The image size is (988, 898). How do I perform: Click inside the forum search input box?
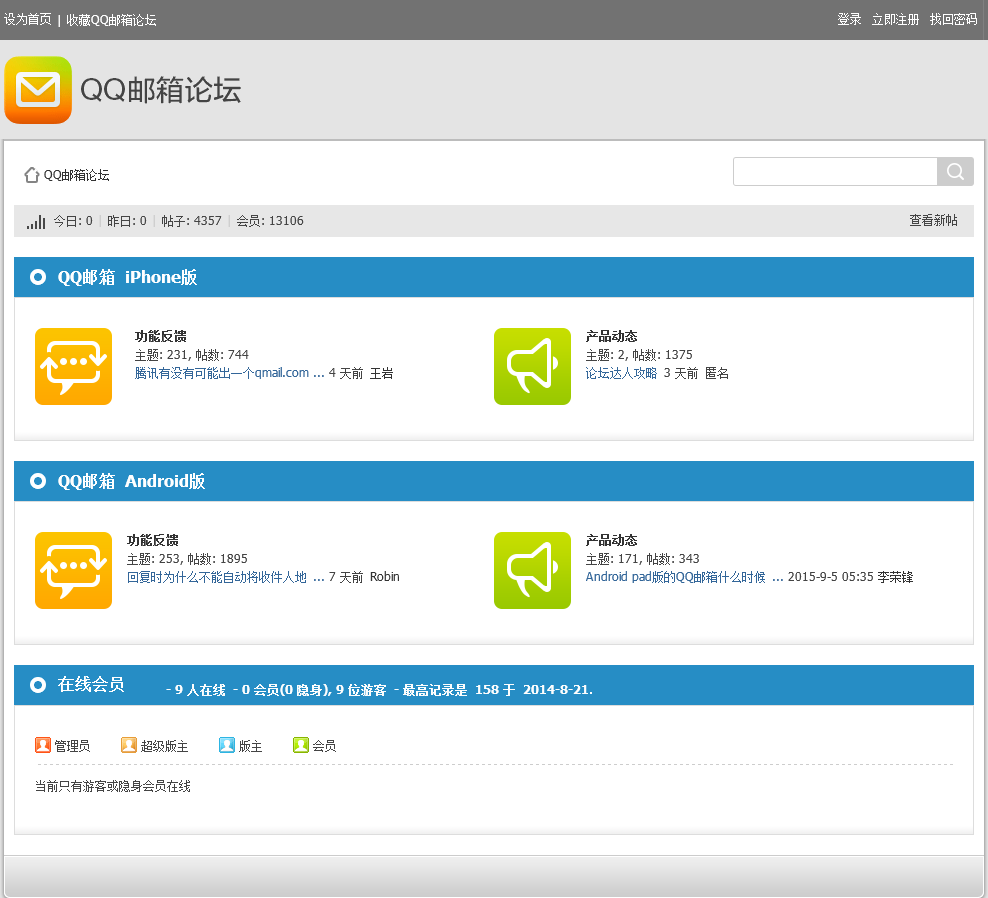pos(834,172)
